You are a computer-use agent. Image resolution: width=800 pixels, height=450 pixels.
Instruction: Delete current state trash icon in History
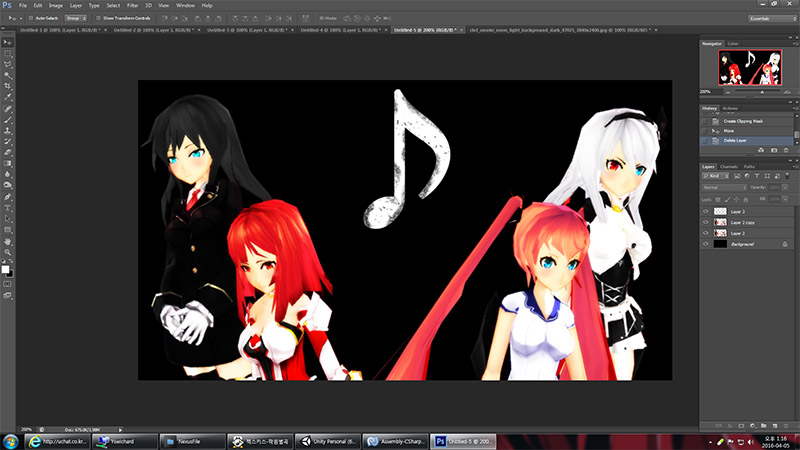pos(786,150)
